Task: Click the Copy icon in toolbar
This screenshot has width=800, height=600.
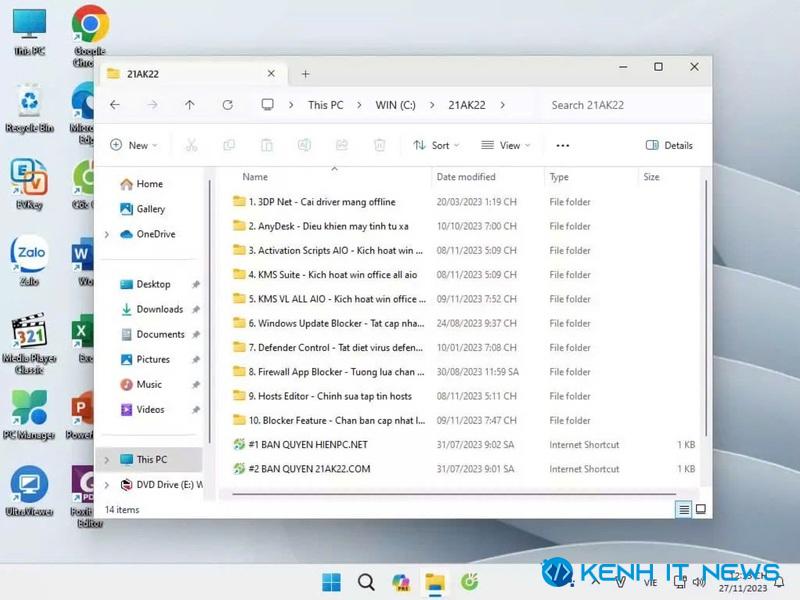Action: pos(229,145)
